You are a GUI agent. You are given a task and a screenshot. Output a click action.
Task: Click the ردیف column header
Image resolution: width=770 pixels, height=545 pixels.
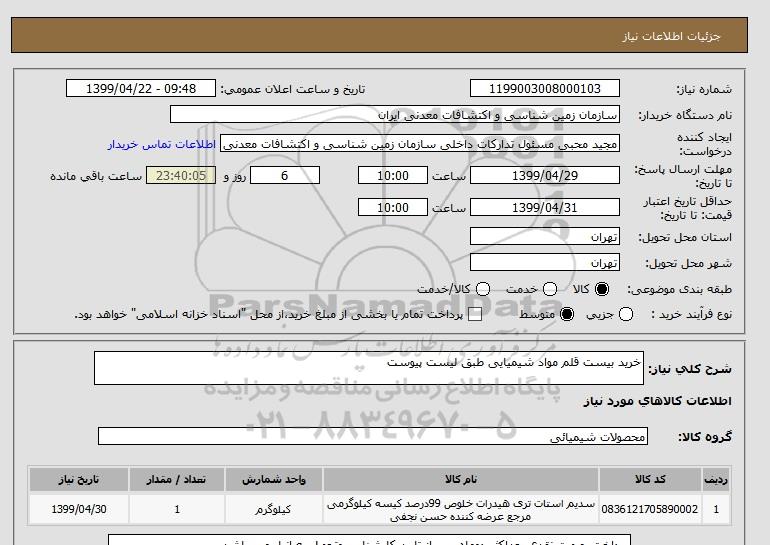pyautogui.click(x=716, y=479)
